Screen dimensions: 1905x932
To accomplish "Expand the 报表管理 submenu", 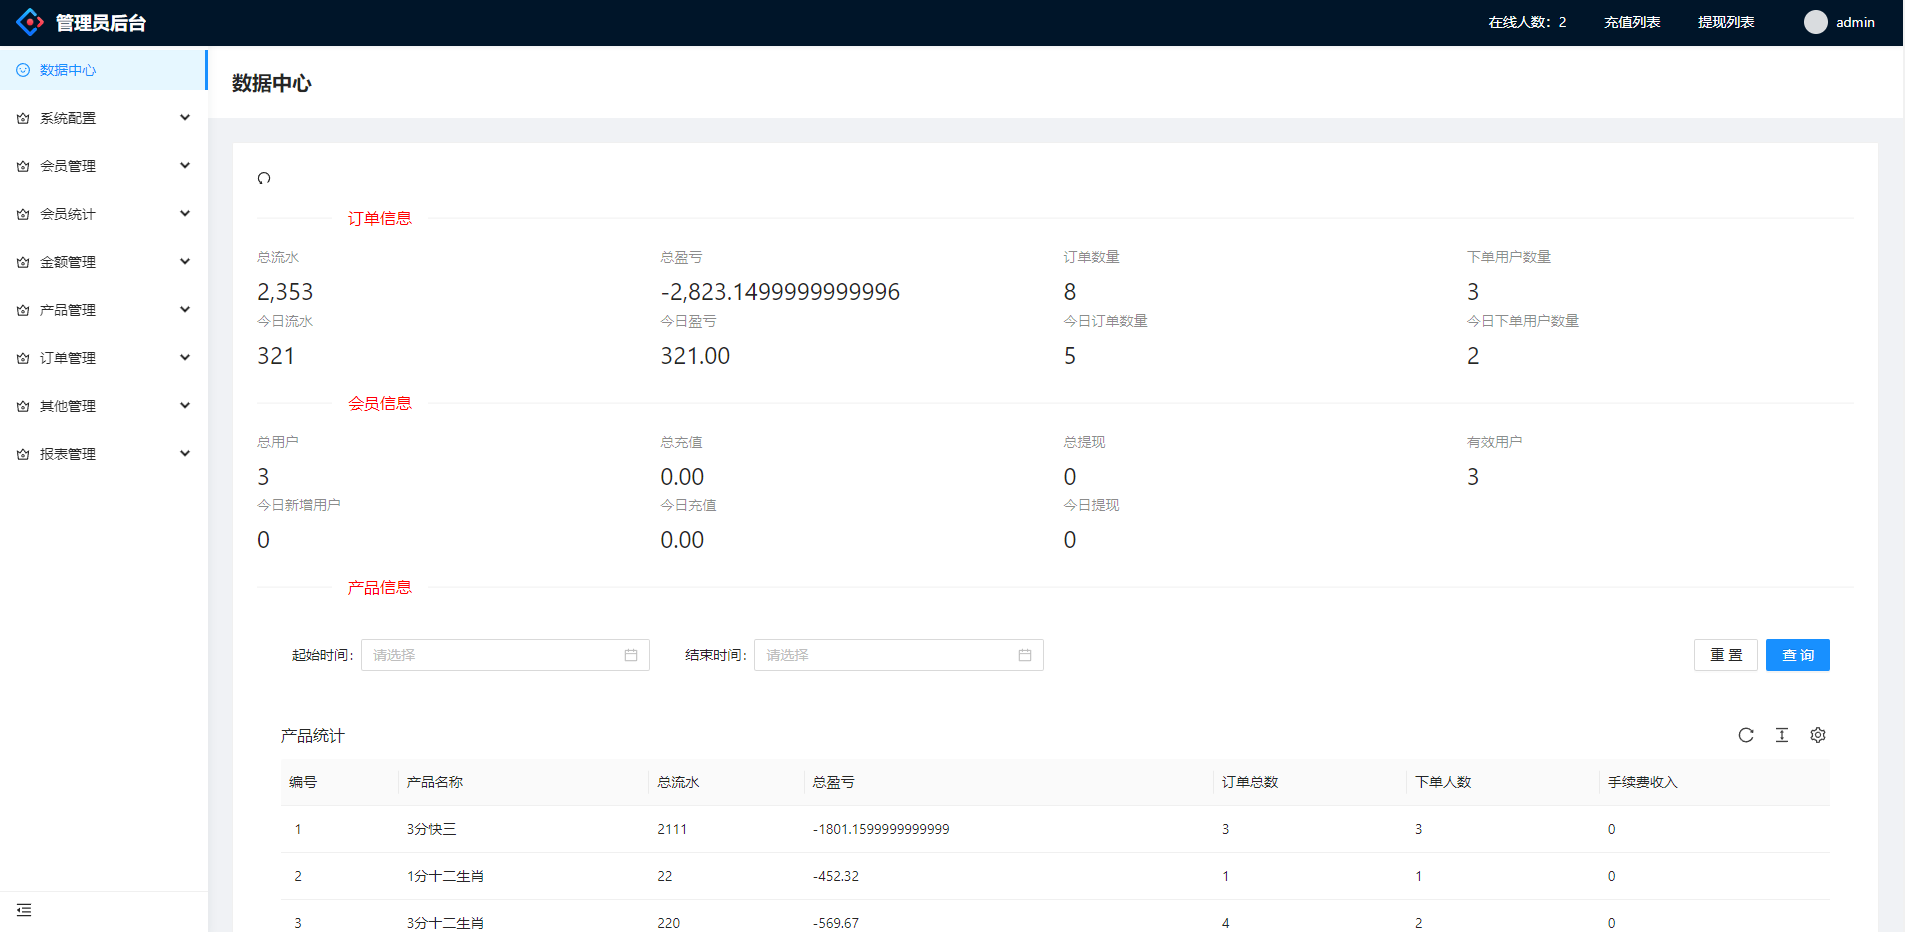I will [103, 454].
